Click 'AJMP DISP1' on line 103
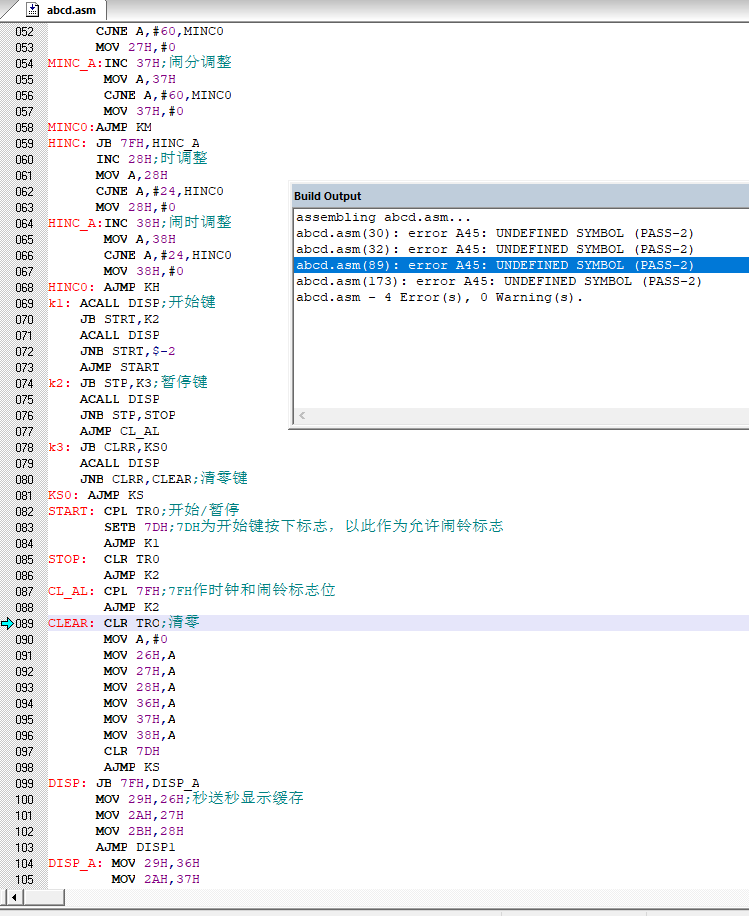This screenshot has width=749, height=916. tap(136, 847)
